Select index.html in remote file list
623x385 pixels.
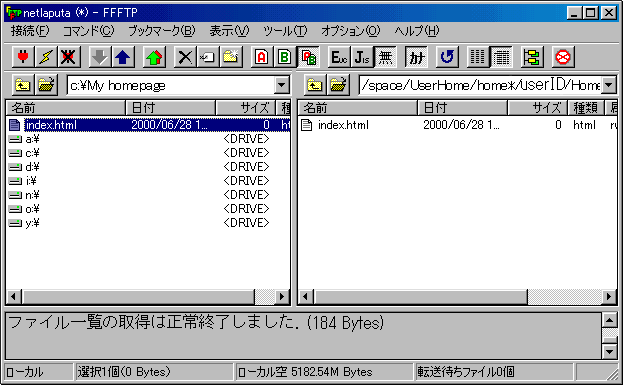(343, 125)
